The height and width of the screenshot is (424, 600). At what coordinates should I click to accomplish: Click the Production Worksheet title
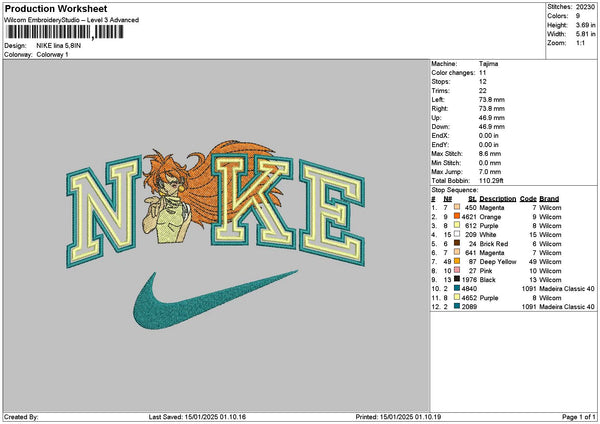(x=56, y=8)
